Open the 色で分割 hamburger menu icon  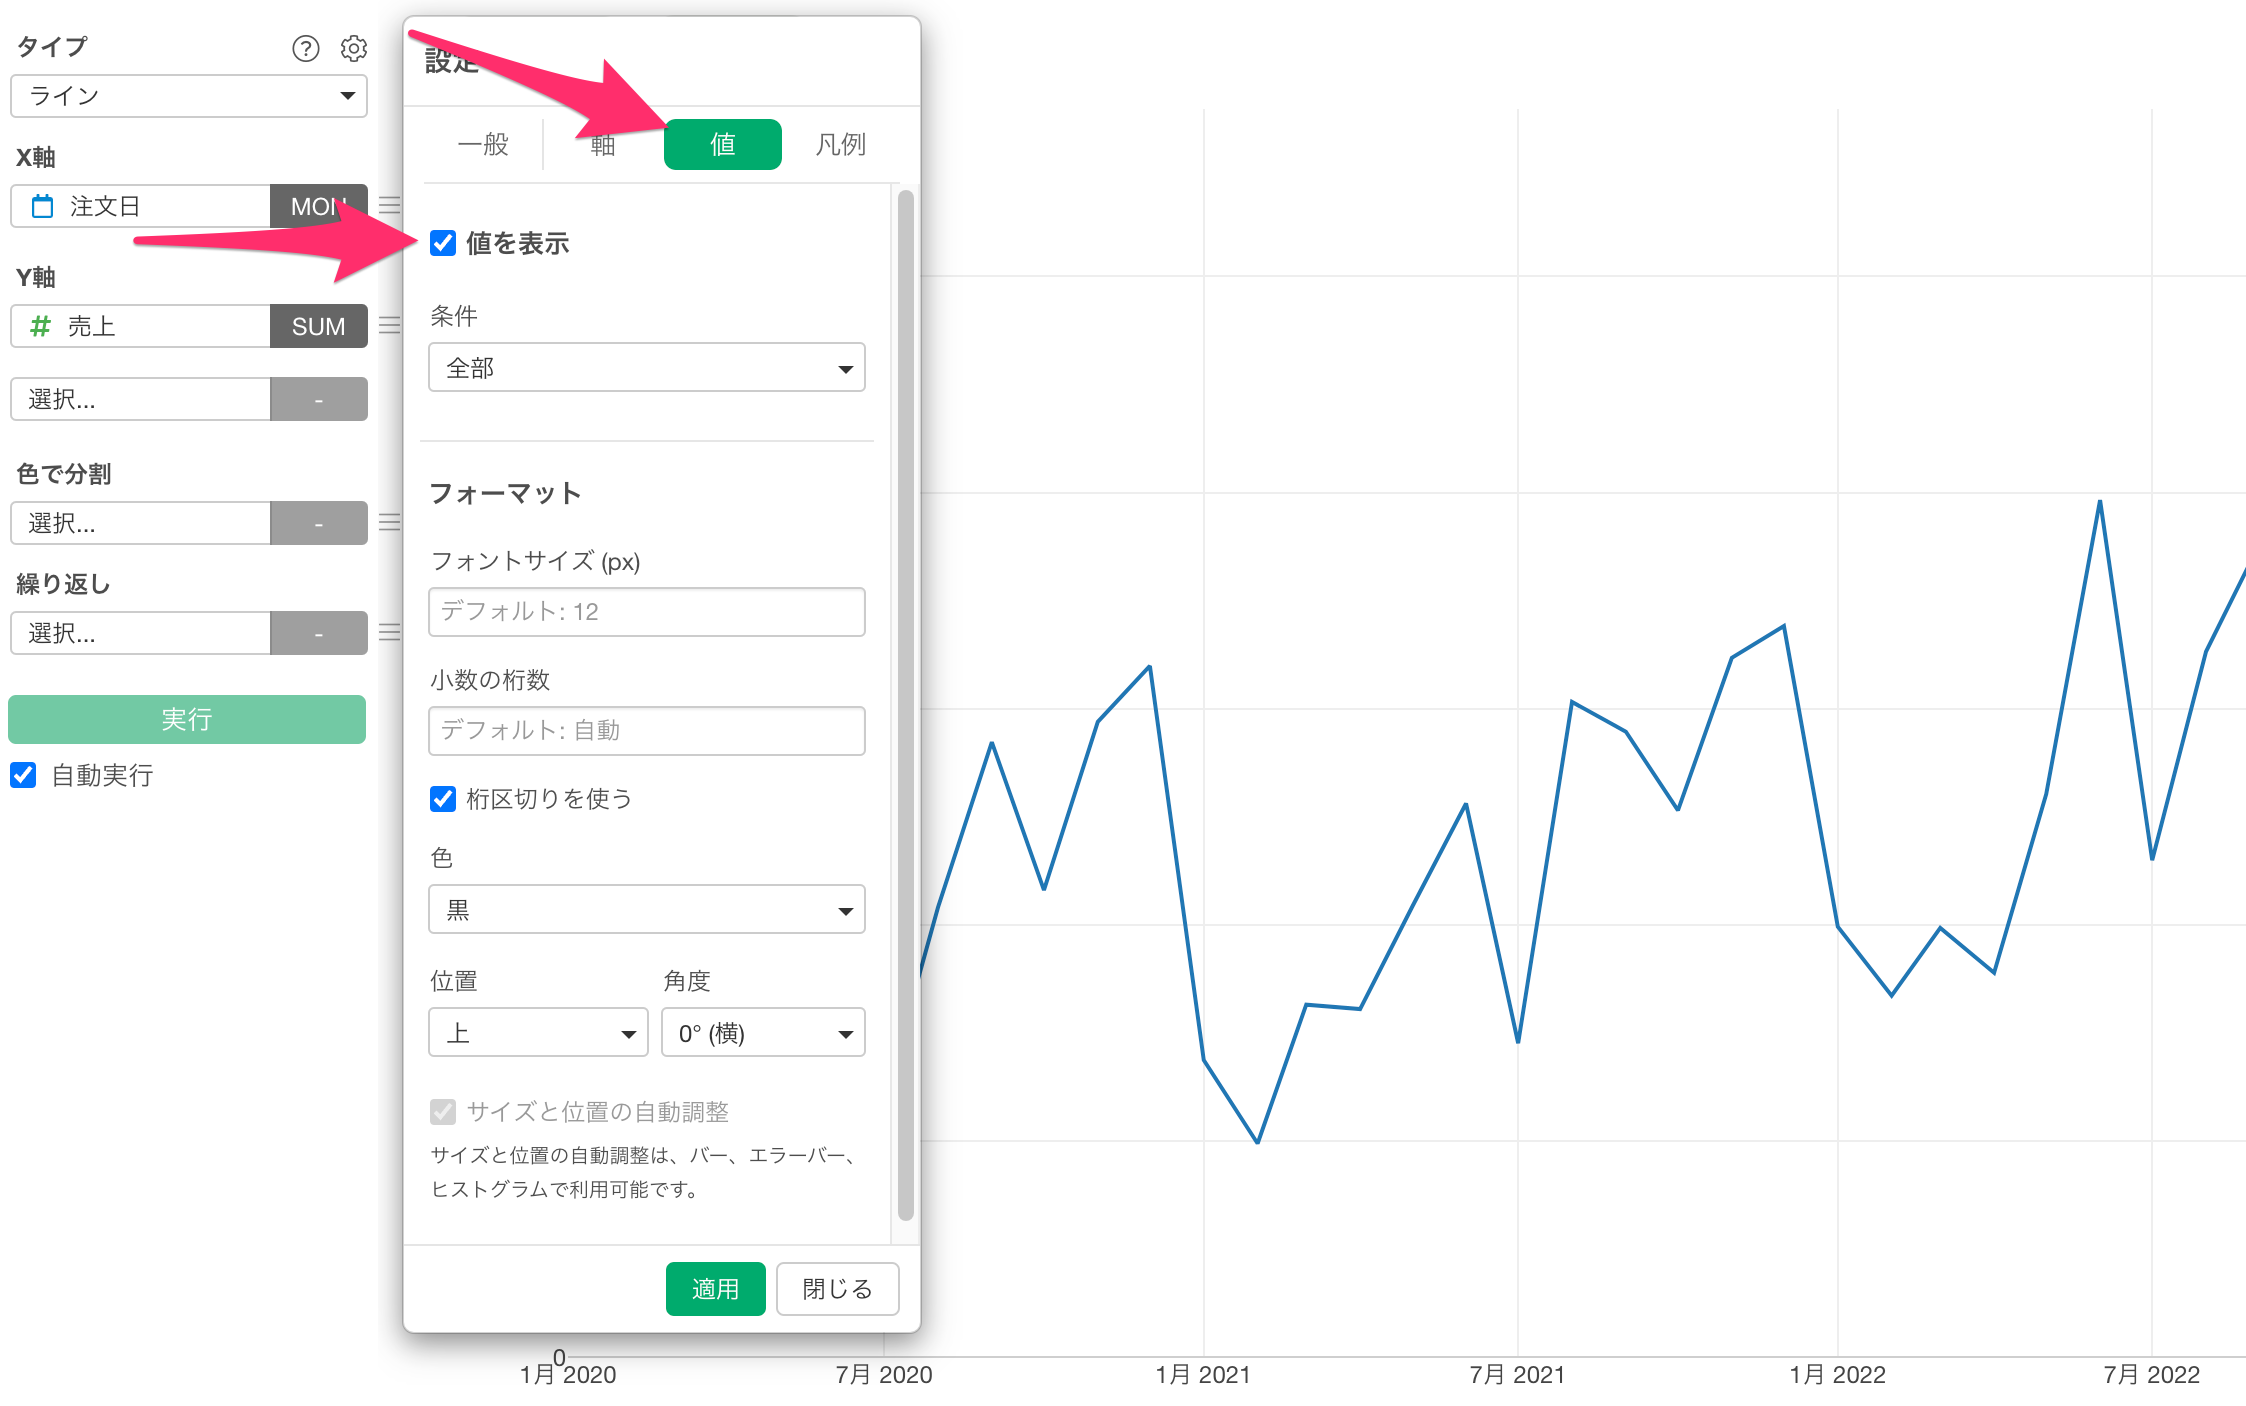tap(389, 522)
